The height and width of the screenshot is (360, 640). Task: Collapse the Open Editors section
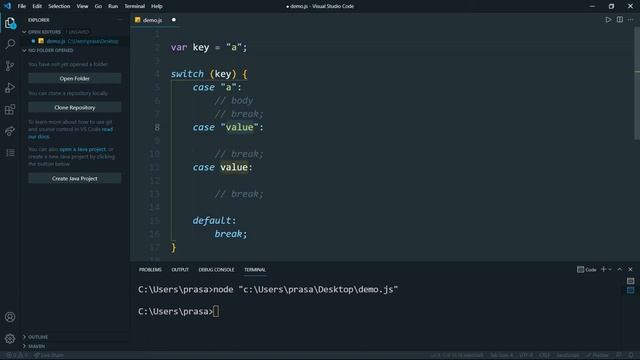click(x=24, y=32)
